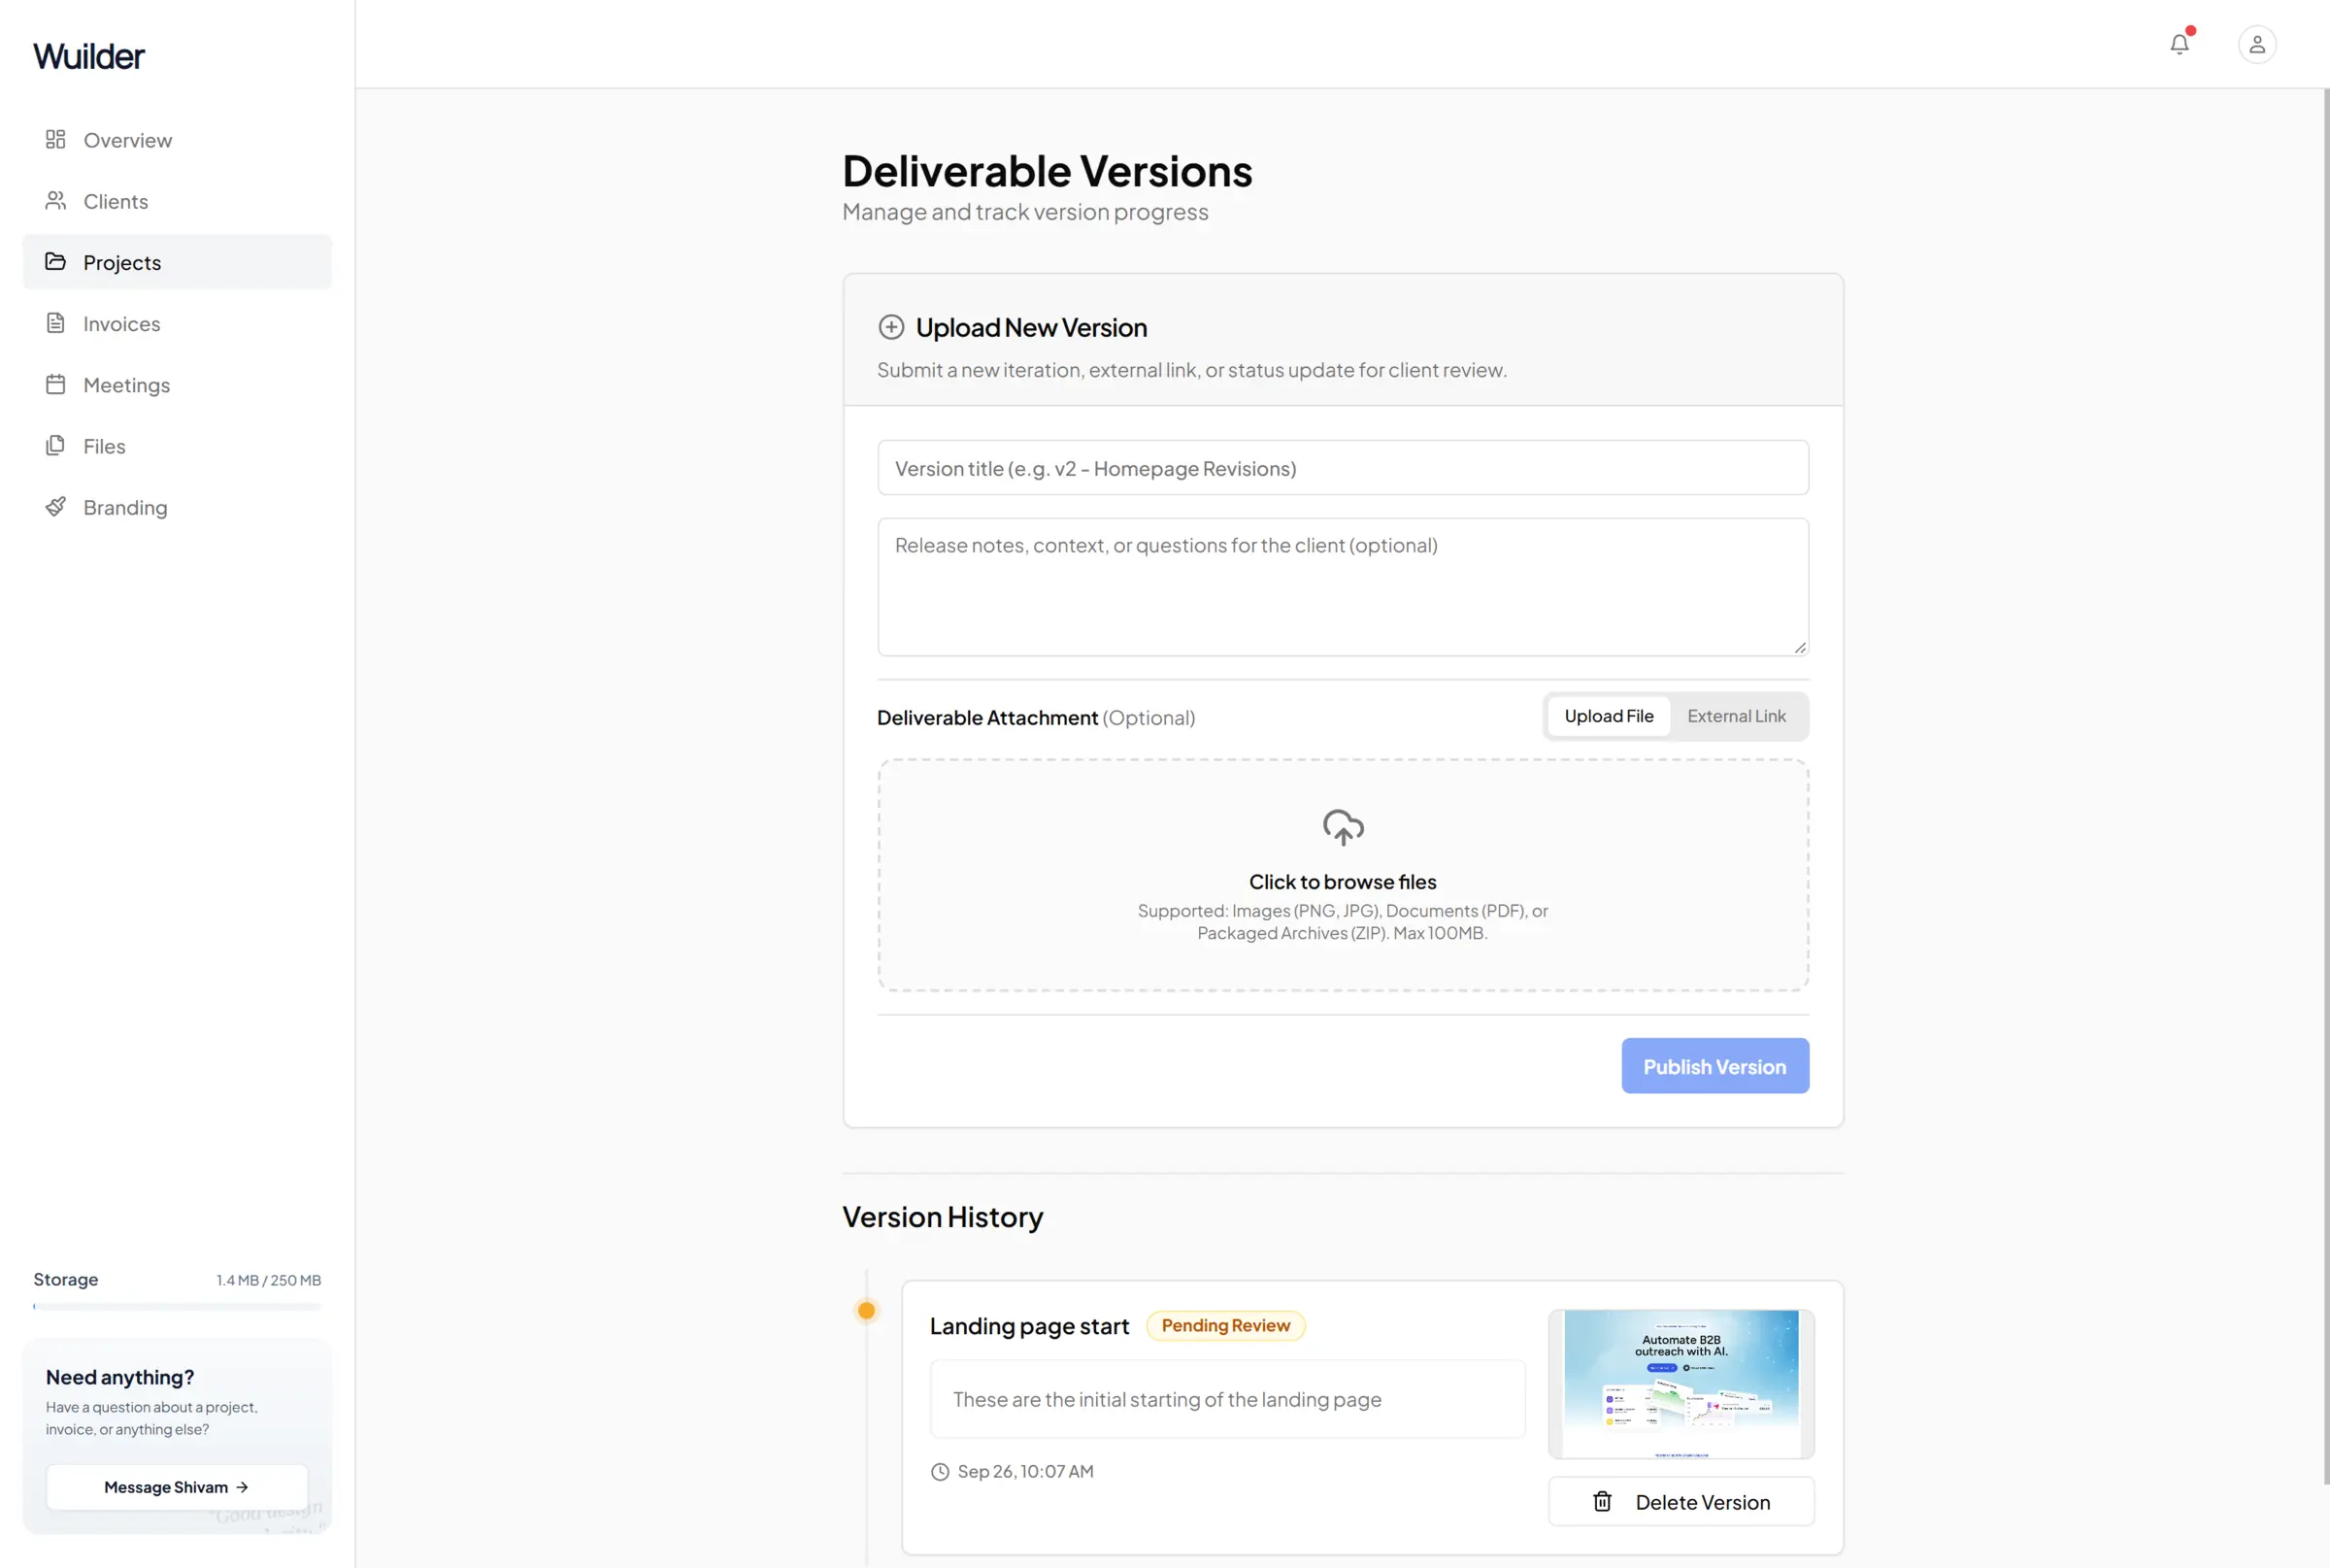
Task: Click the Publish Version button
Action: (1714, 1065)
